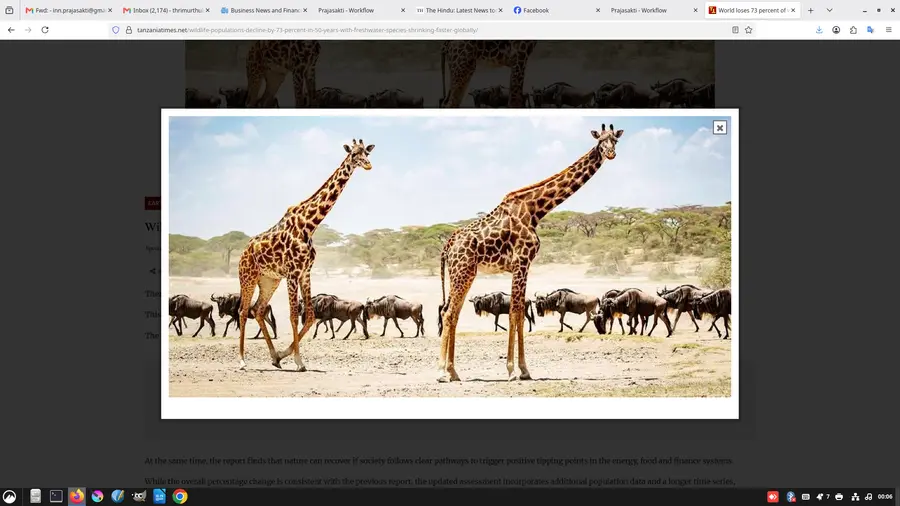Open audio volume tray icon

click(868, 497)
